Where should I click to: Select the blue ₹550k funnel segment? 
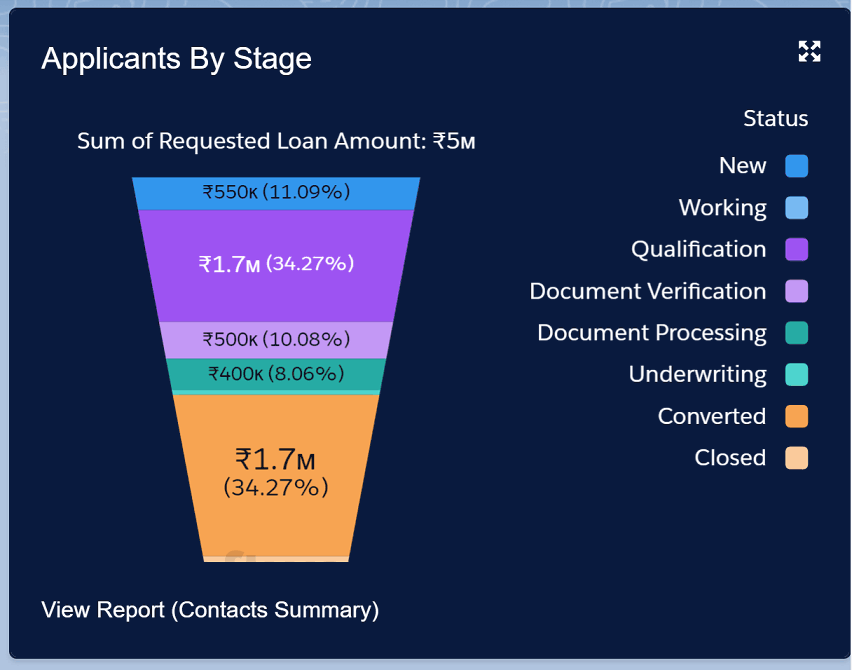(x=276, y=193)
